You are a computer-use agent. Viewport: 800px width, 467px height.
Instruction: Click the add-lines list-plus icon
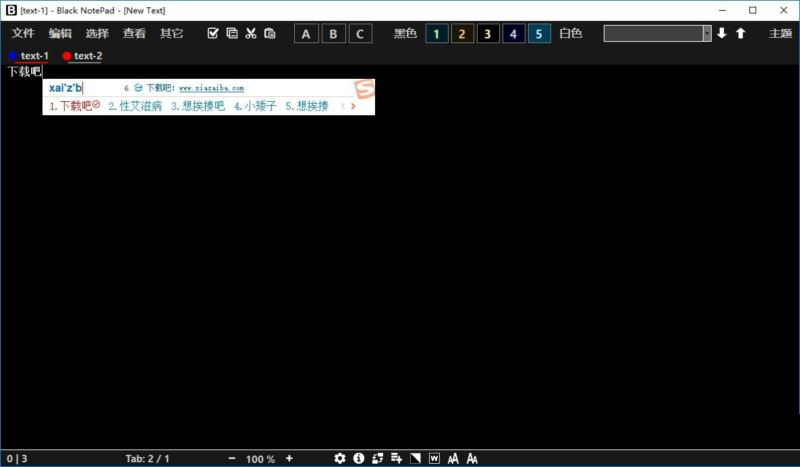point(396,458)
